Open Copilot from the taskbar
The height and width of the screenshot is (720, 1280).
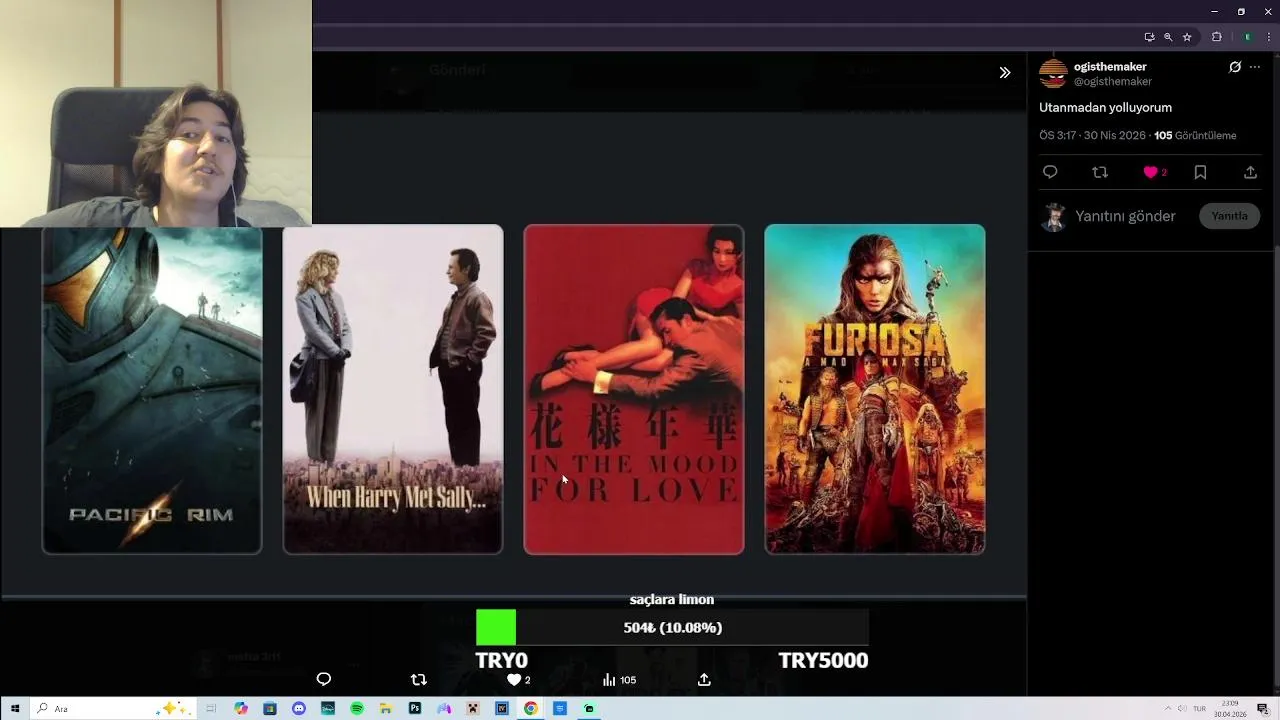[241, 709]
